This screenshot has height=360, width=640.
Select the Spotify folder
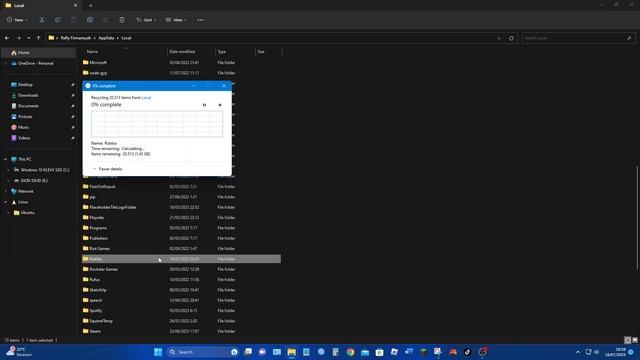click(x=96, y=311)
